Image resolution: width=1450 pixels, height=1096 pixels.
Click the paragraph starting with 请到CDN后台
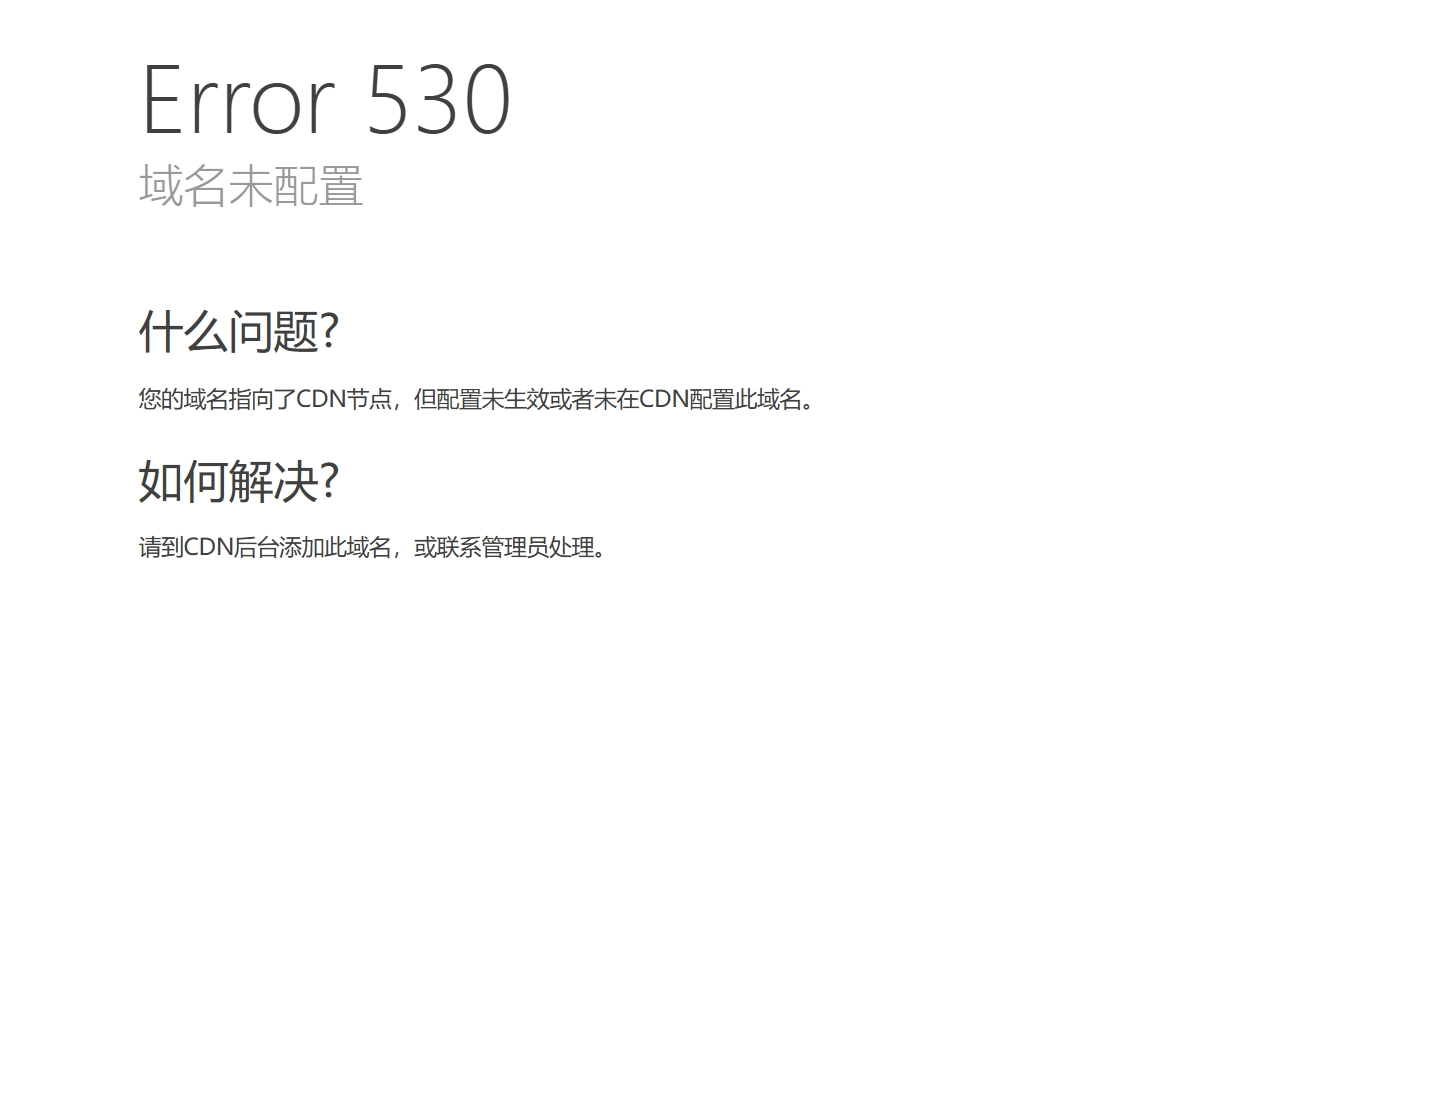[x=373, y=548]
